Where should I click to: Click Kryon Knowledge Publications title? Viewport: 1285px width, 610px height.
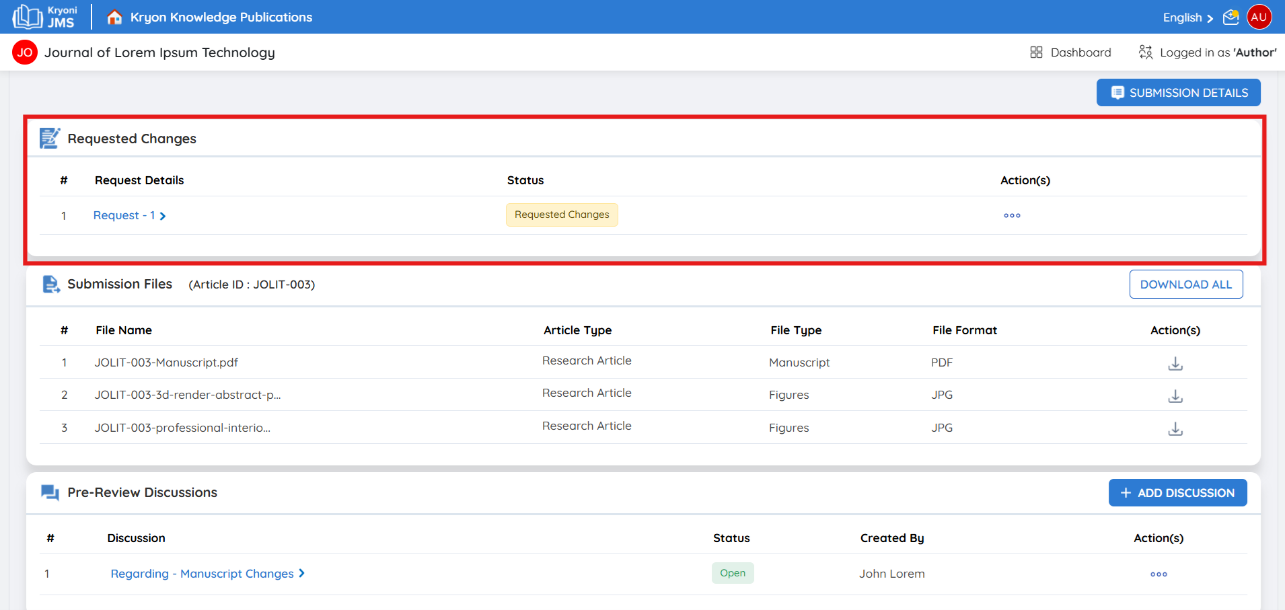221,17
